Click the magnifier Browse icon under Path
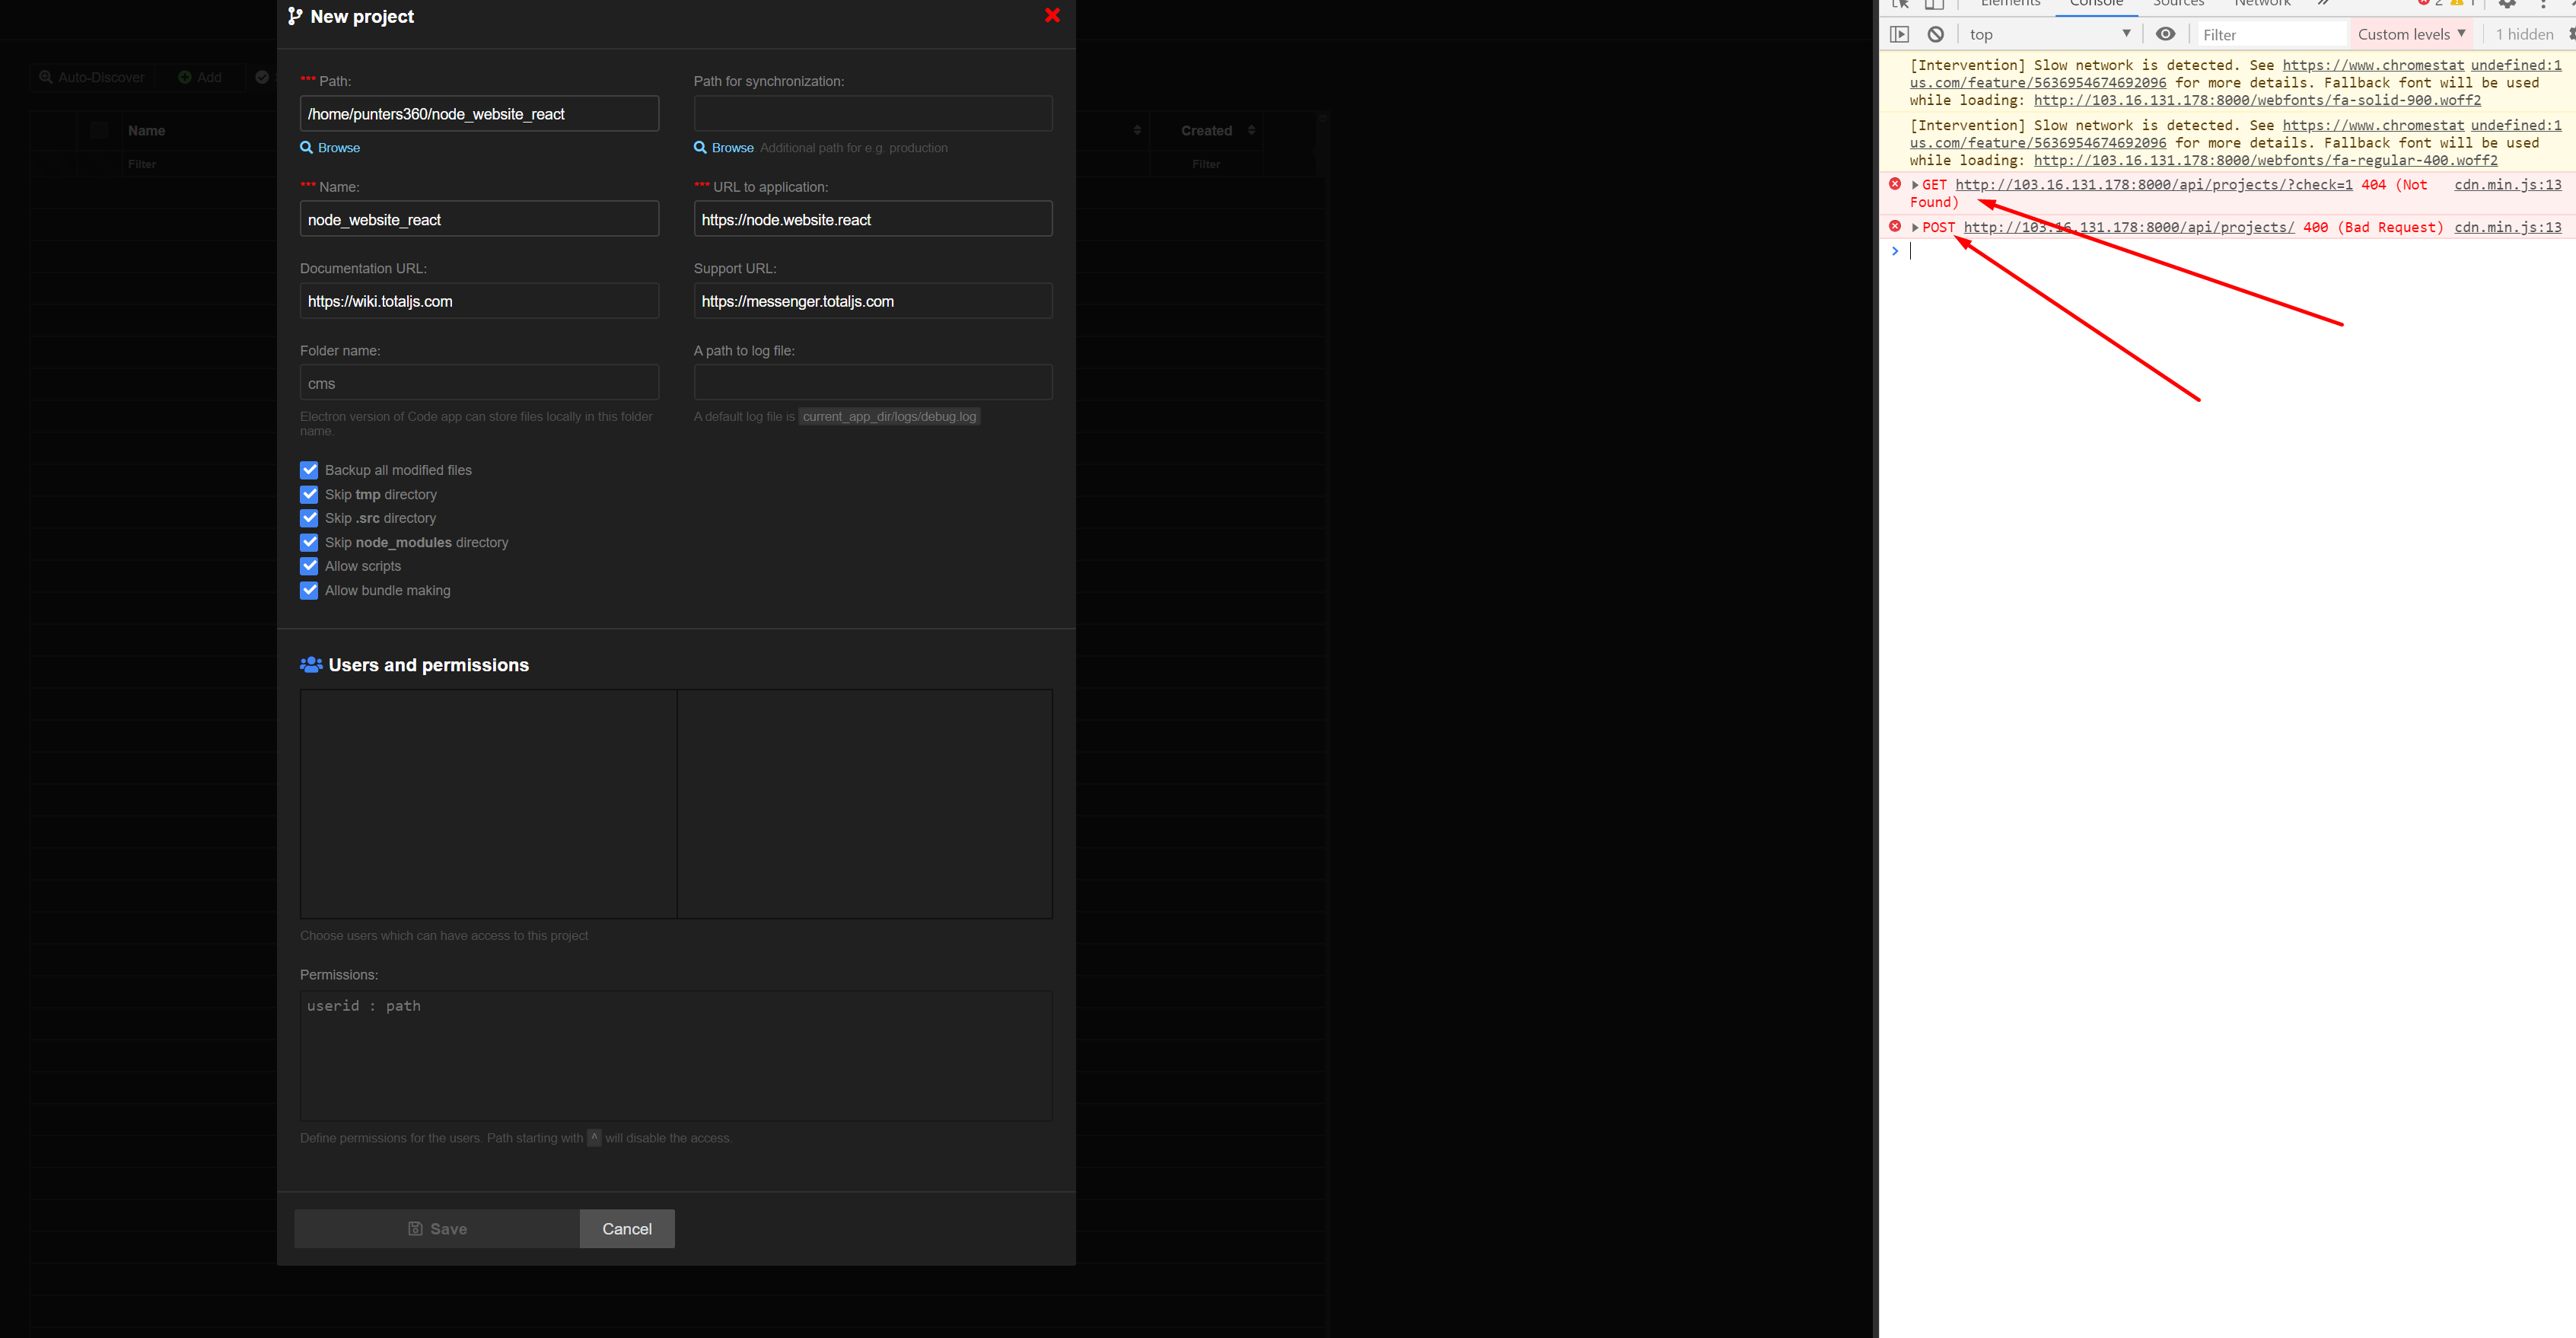This screenshot has height=1338, width=2576. (x=307, y=147)
